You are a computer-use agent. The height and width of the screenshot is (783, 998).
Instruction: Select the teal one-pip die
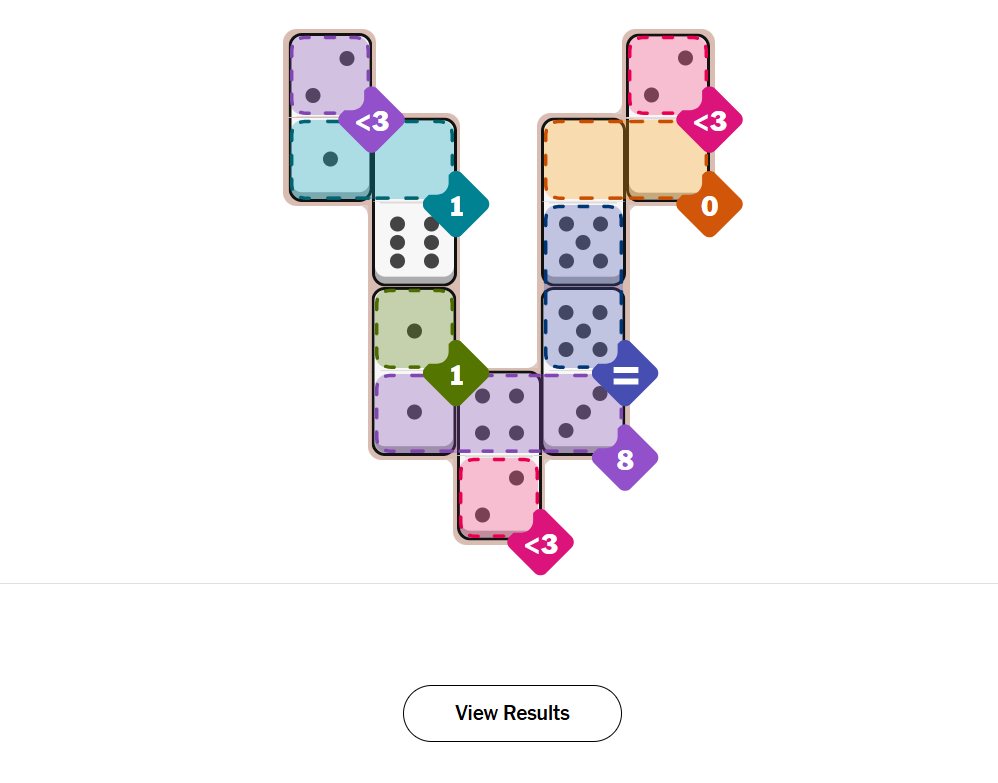pos(330,159)
